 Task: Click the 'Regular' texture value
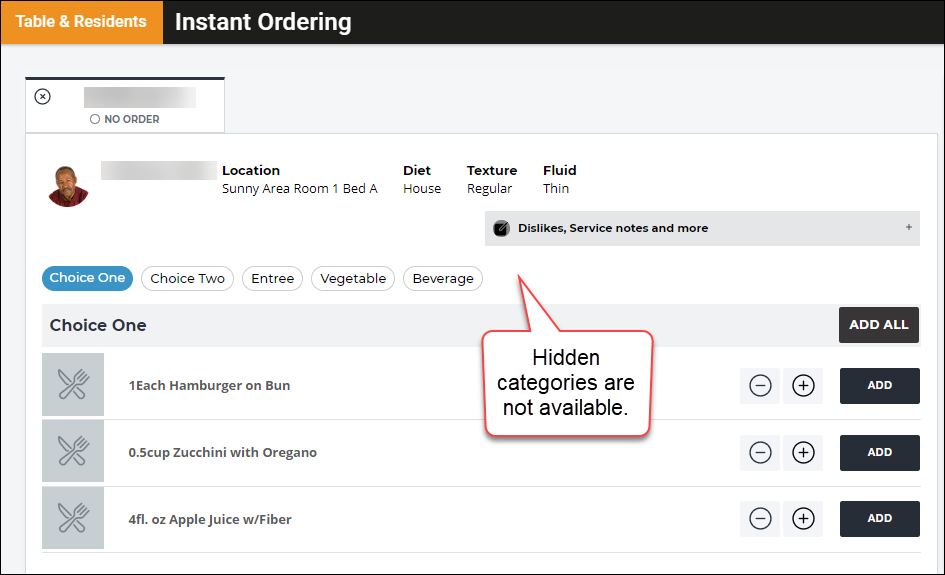tap(489, 189)
